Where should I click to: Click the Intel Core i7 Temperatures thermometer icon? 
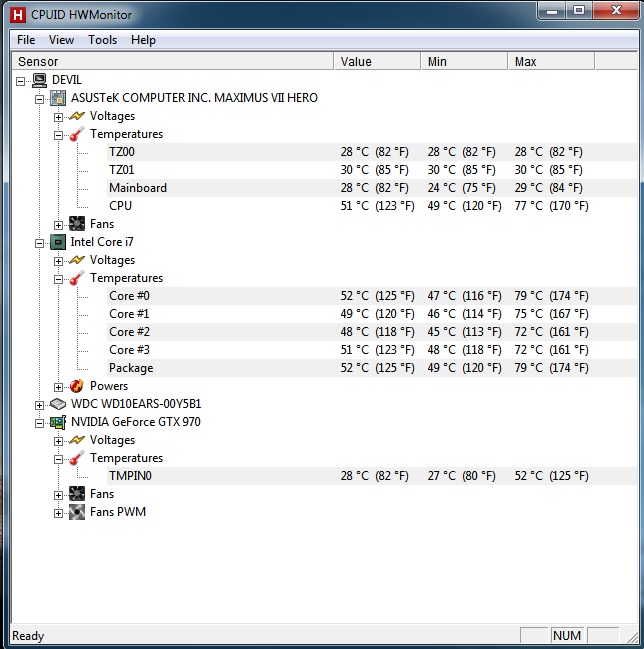[x=77, y=278]
